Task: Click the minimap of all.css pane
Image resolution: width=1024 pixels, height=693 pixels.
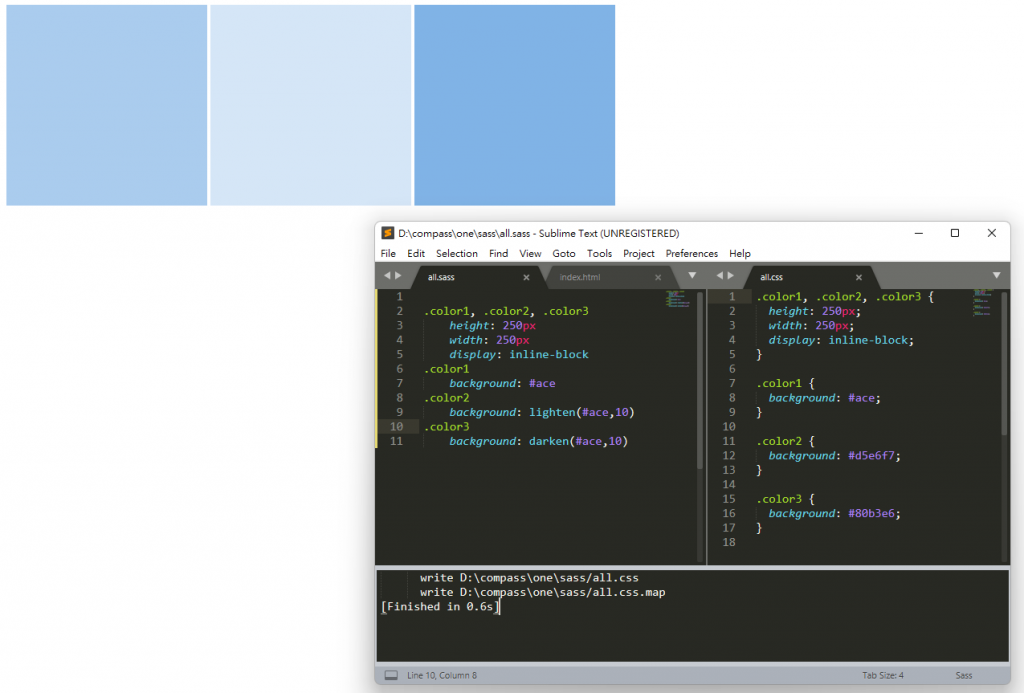Action: (x=982, y=304)
